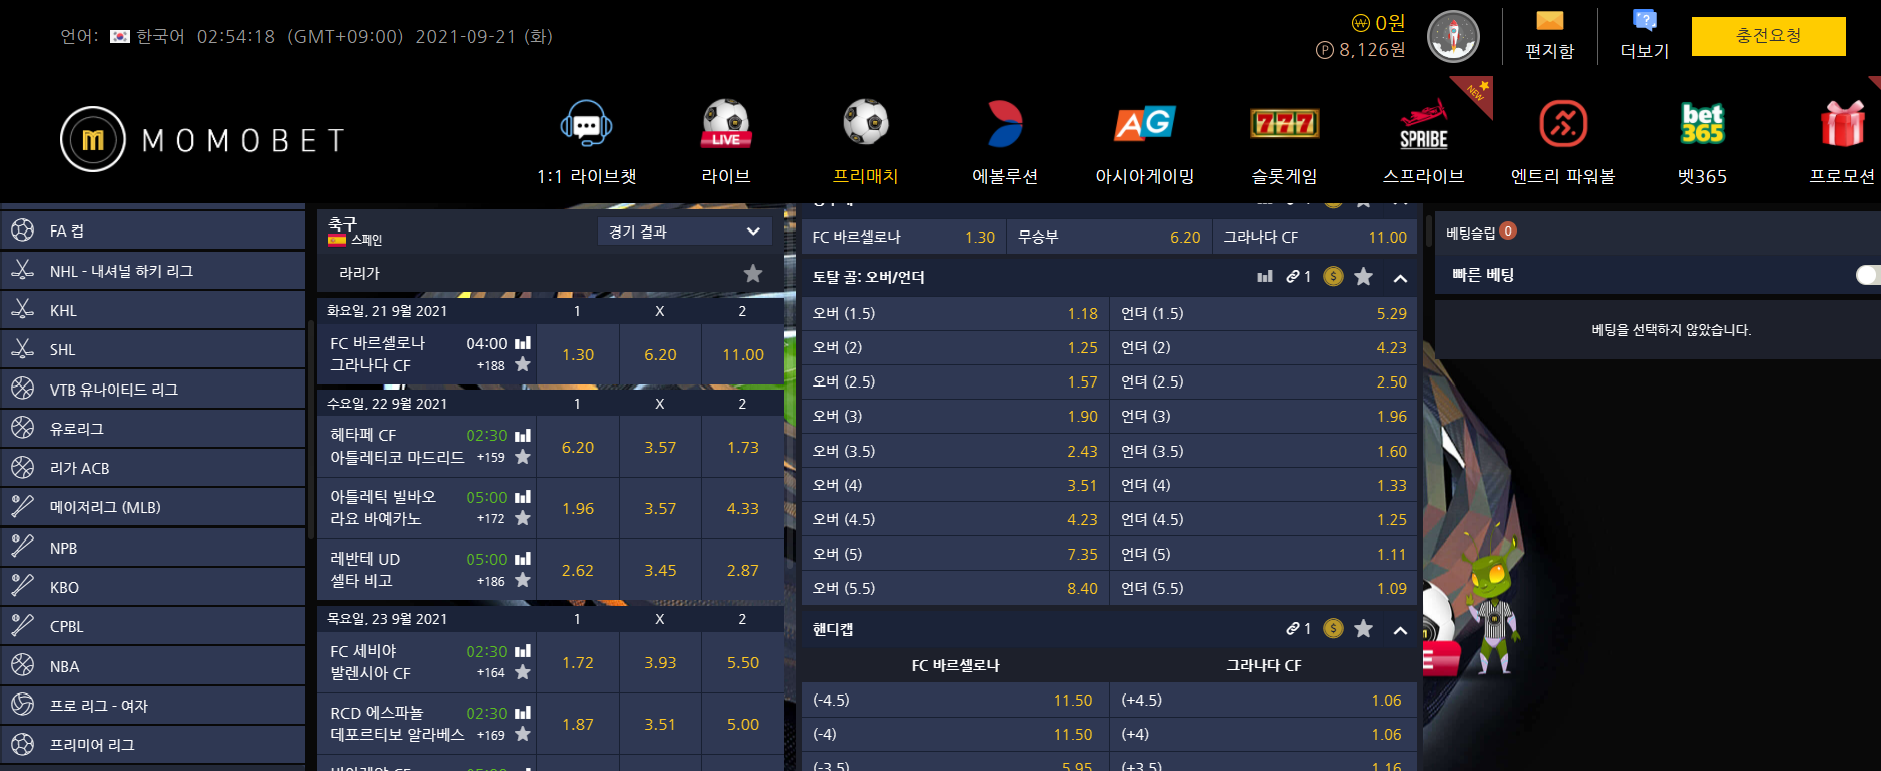Open the 라이브 live soccer icon

click(726, 125)
